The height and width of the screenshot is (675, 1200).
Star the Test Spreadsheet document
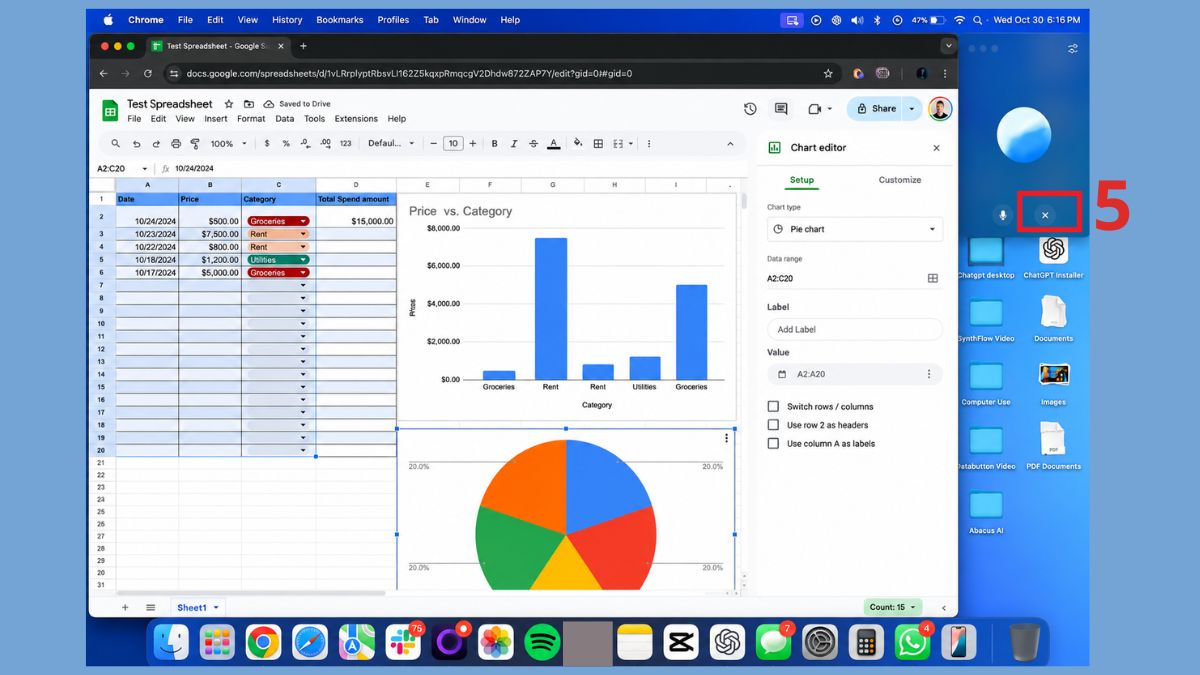click(229, 104)
